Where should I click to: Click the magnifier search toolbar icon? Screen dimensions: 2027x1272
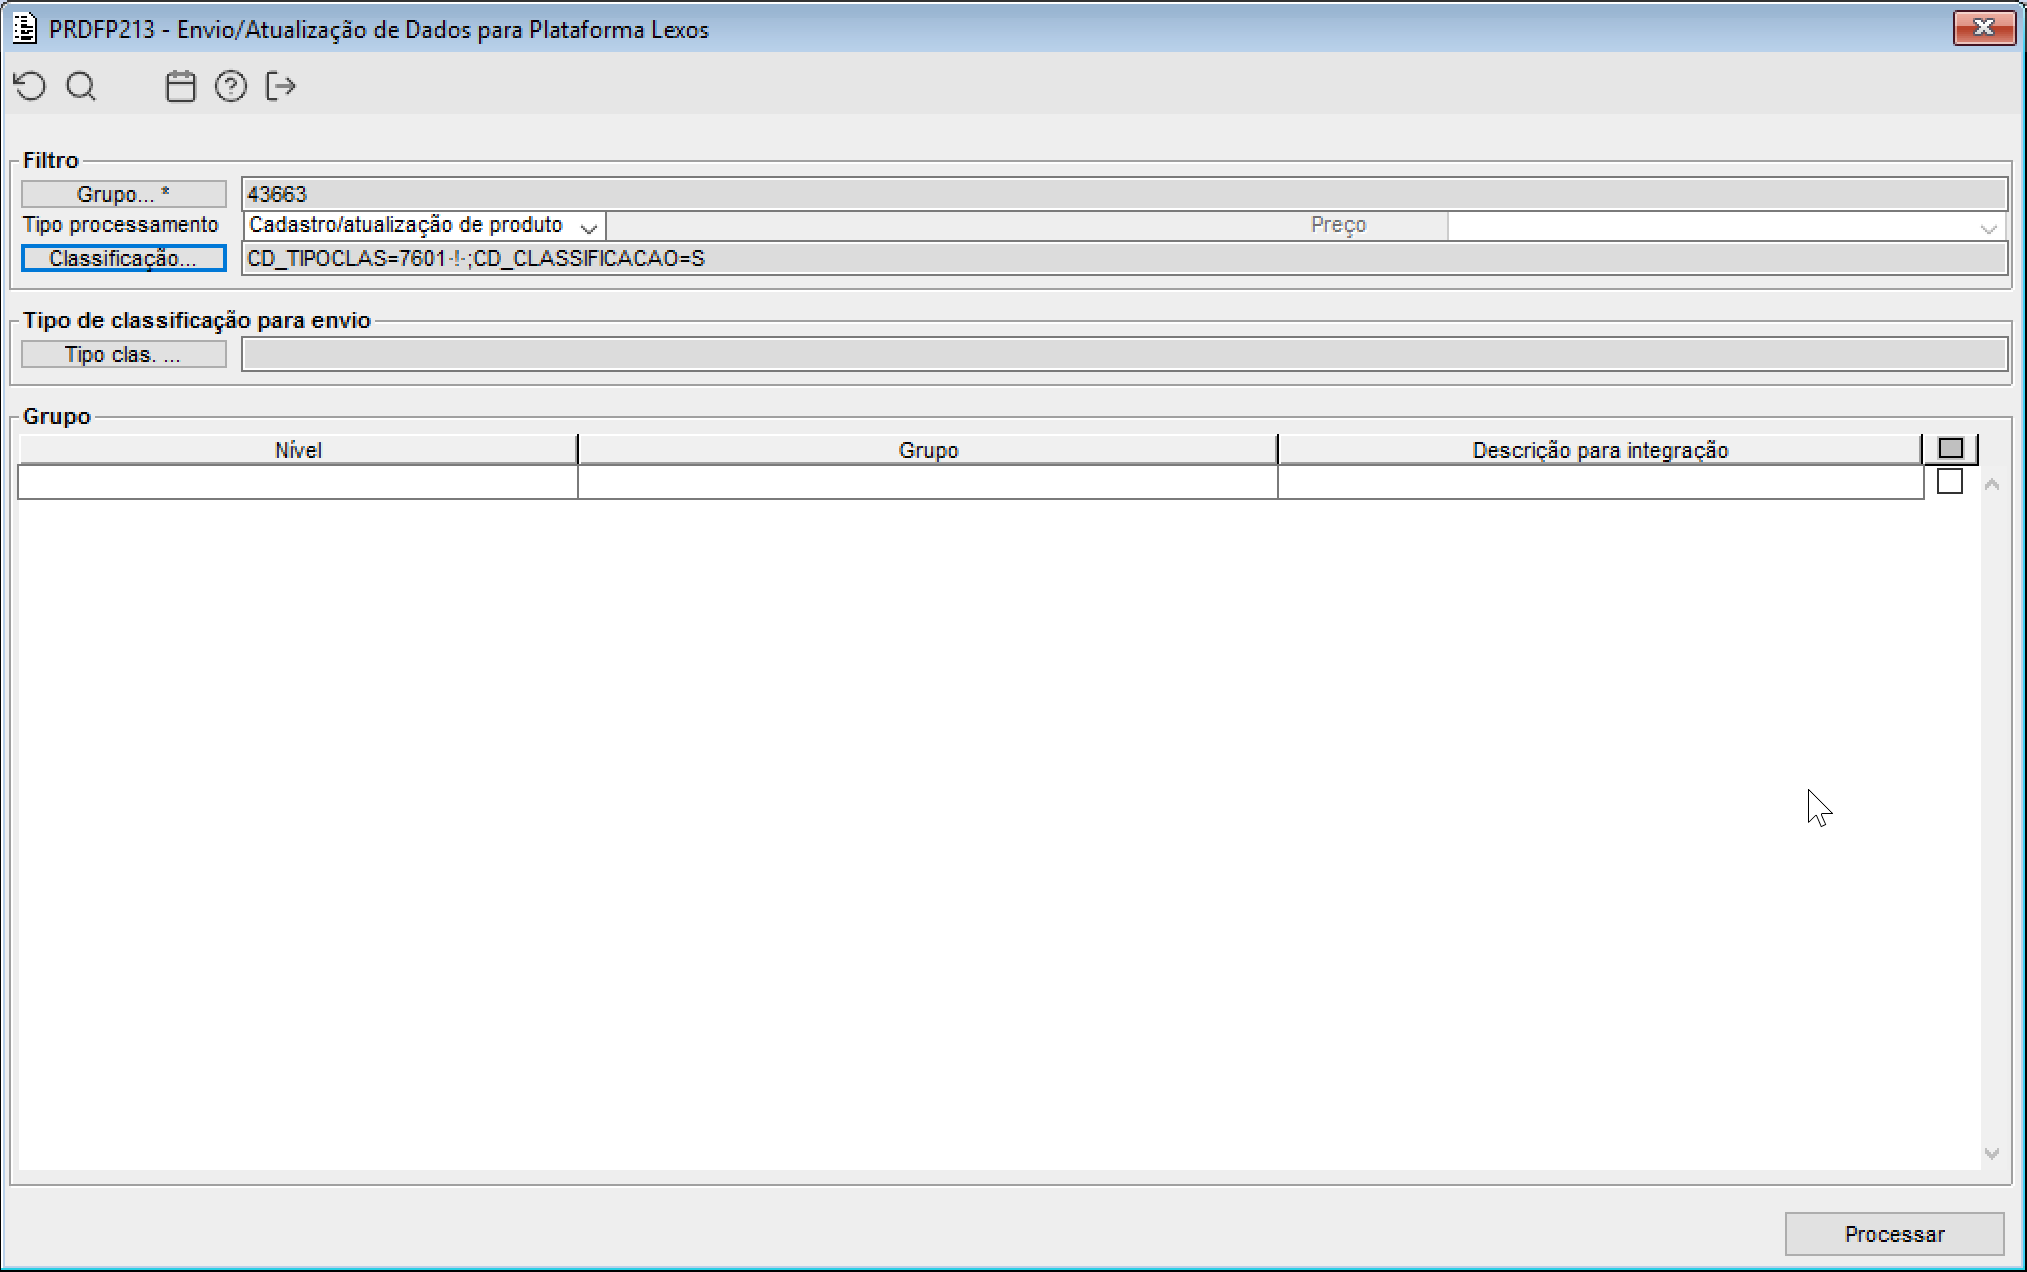click(81, 87)
